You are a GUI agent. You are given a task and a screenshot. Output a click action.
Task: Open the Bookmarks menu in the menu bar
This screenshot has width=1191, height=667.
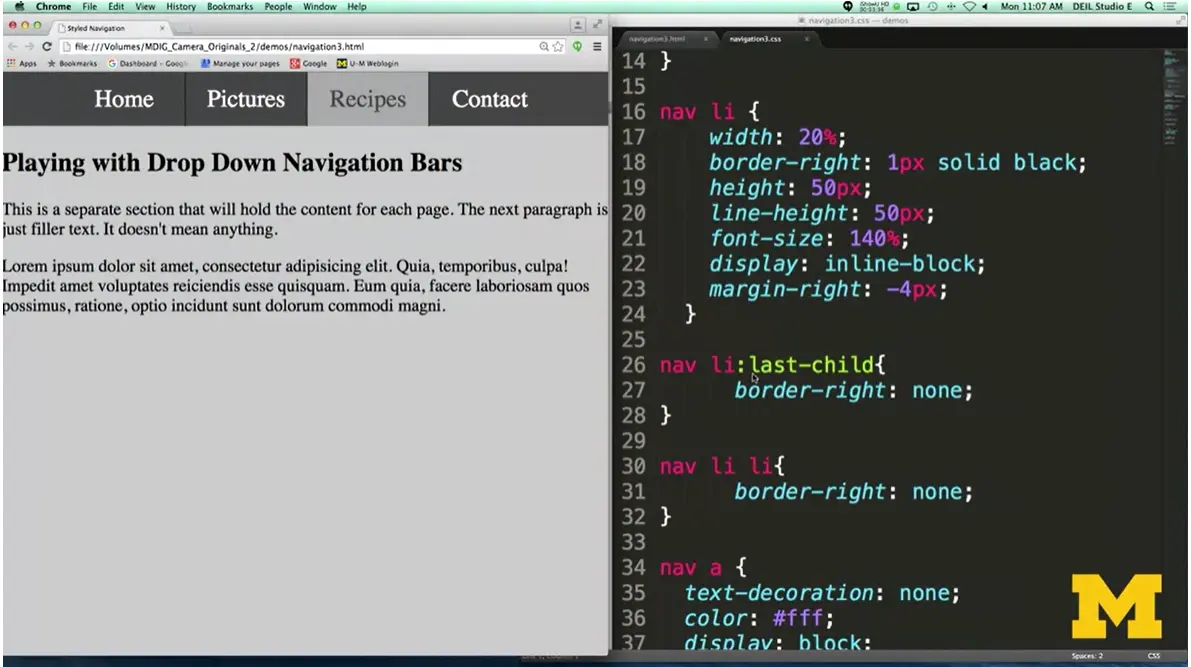click(x=230, y=6)
